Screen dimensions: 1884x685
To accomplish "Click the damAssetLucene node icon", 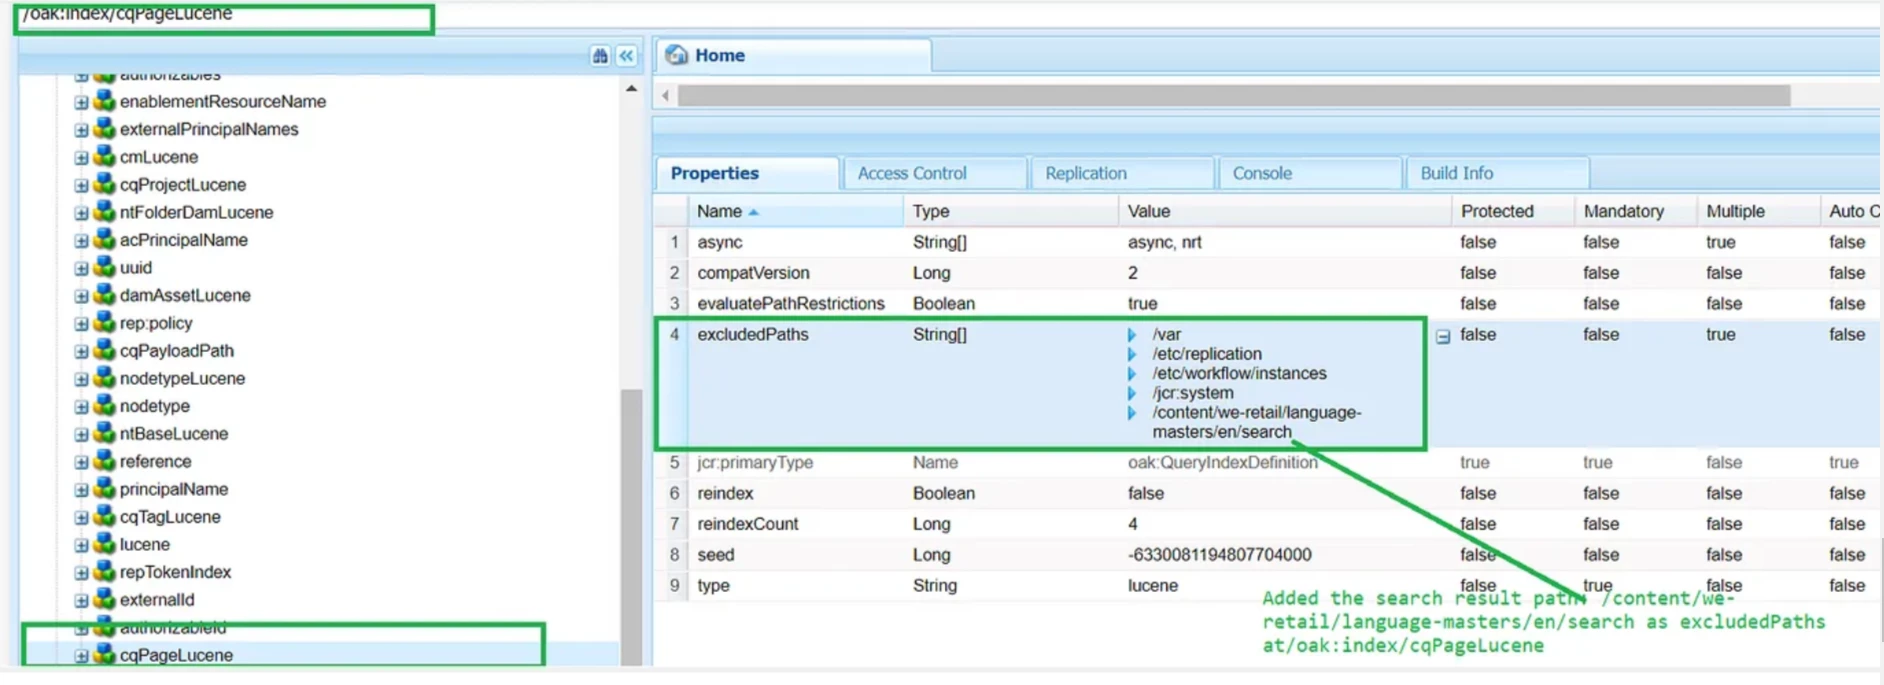I will coord(104,295).
